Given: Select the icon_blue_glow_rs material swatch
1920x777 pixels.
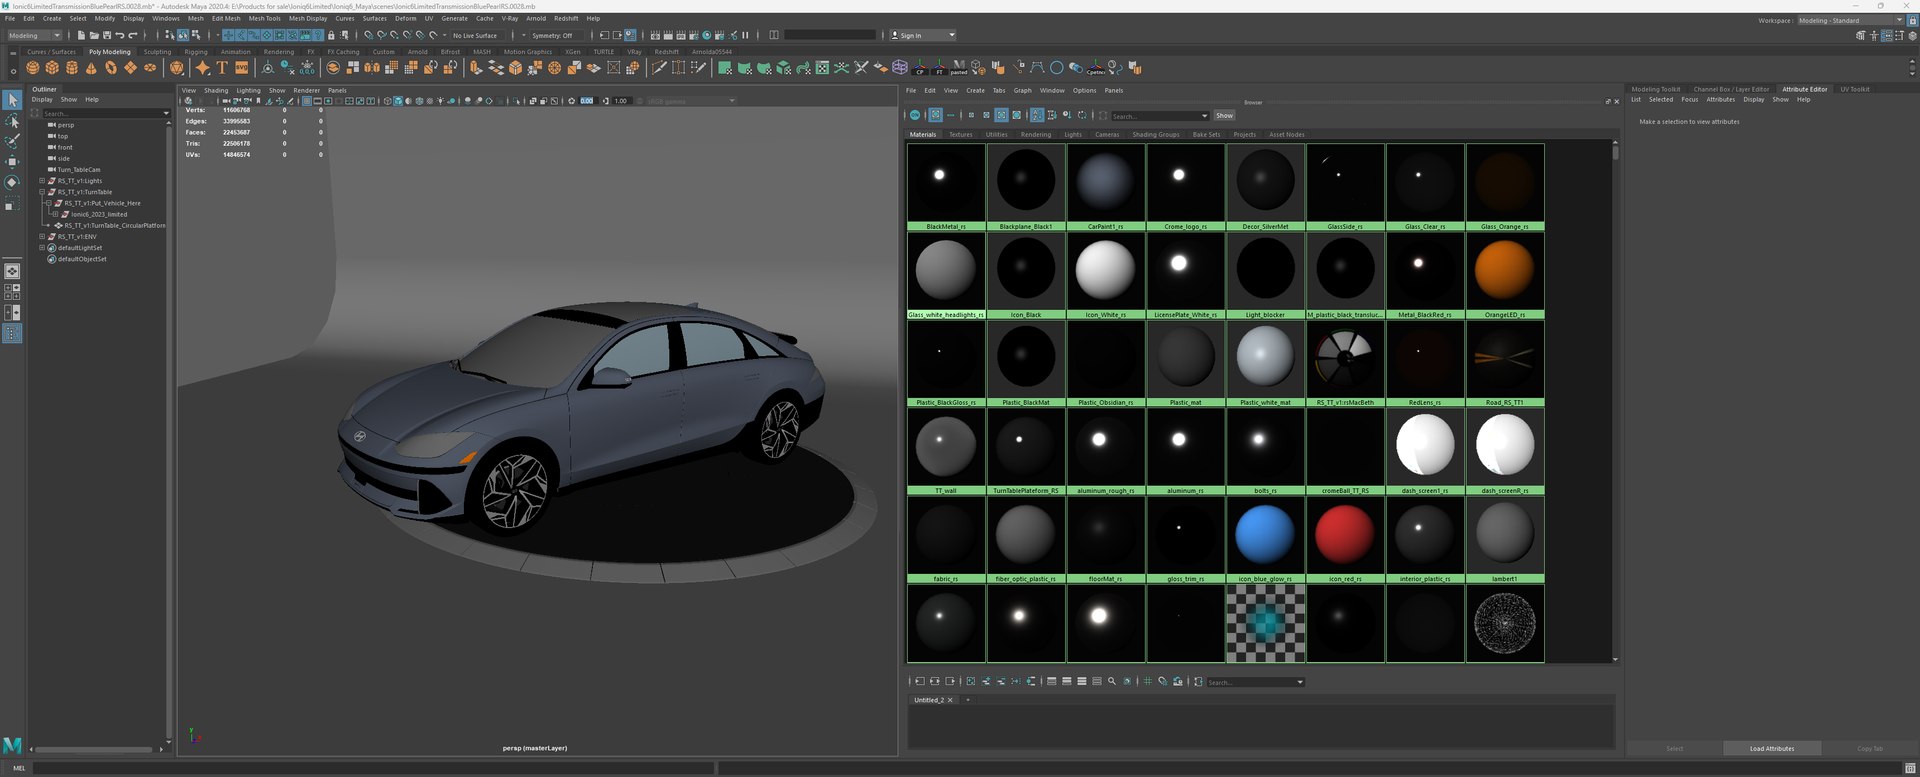Looking at the screenshot, I should point(1265,538).
